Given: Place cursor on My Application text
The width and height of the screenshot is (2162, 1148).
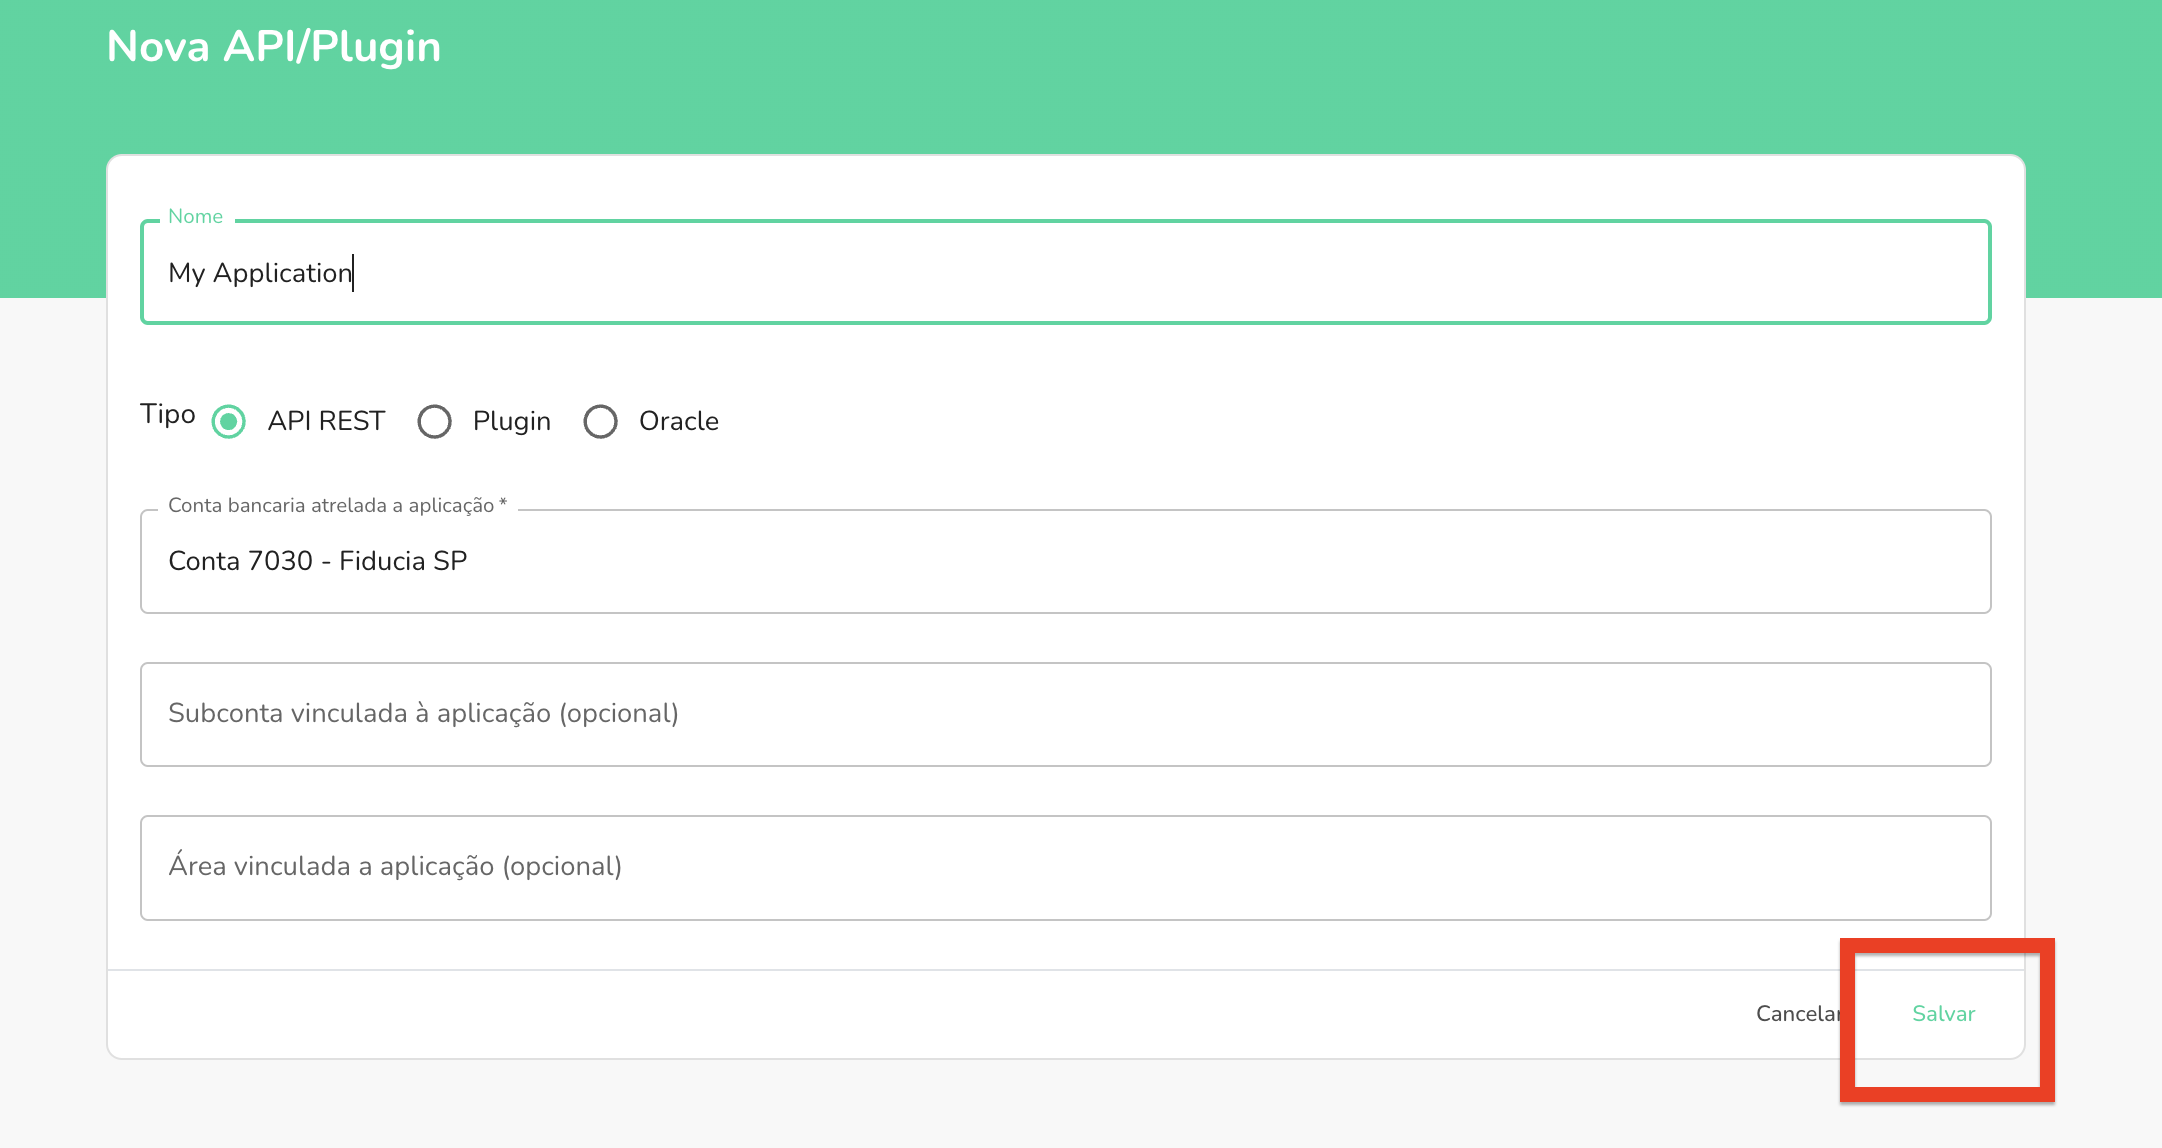Looking at the screenshot, I should click(x=260, y=273).
